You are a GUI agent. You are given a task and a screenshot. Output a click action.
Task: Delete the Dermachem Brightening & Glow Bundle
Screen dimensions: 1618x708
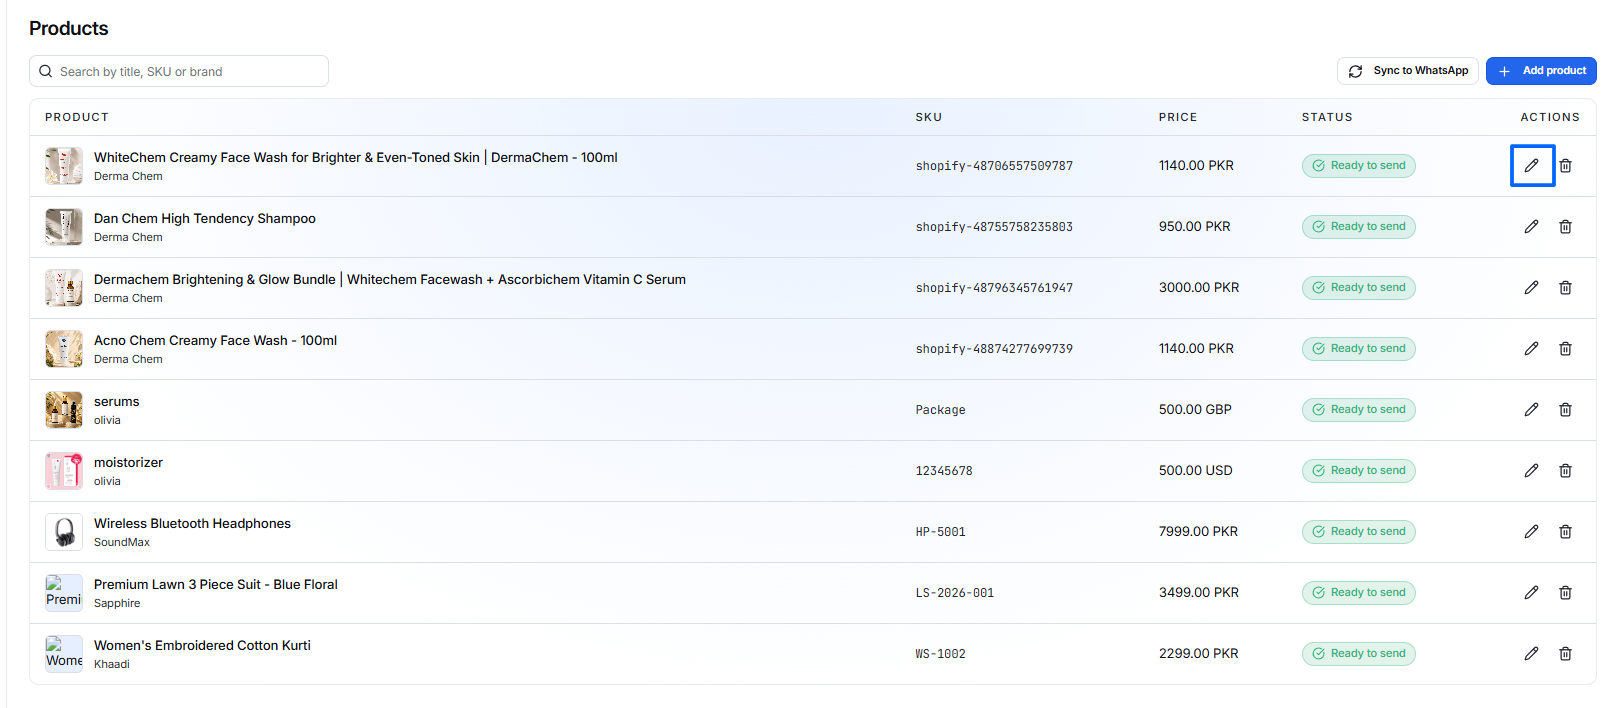coord(1565,288)
